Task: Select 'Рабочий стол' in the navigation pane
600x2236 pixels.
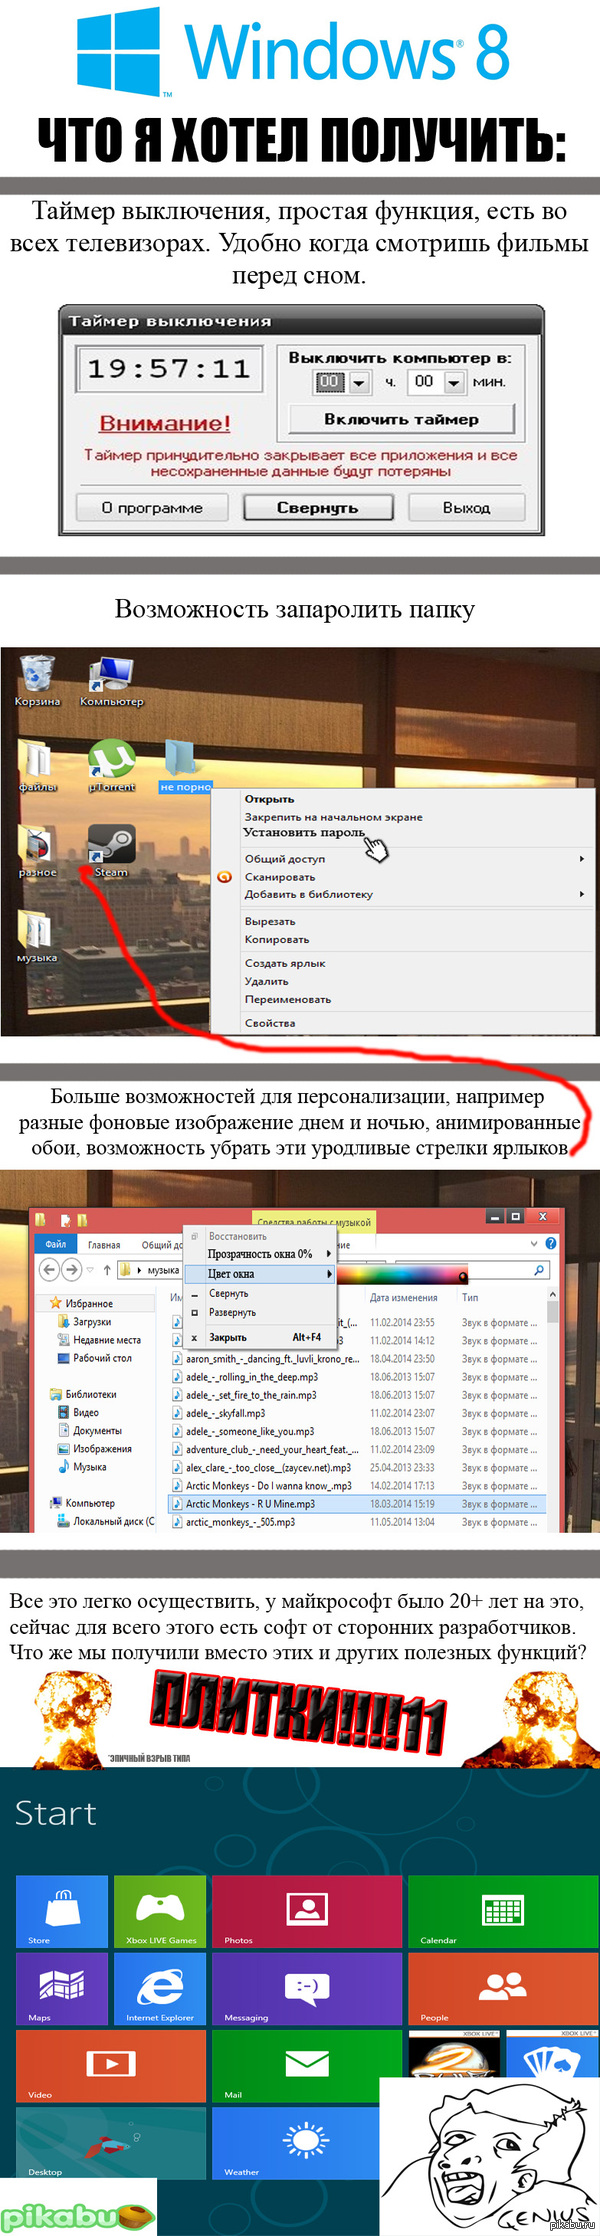Action: click(102, 1358)
